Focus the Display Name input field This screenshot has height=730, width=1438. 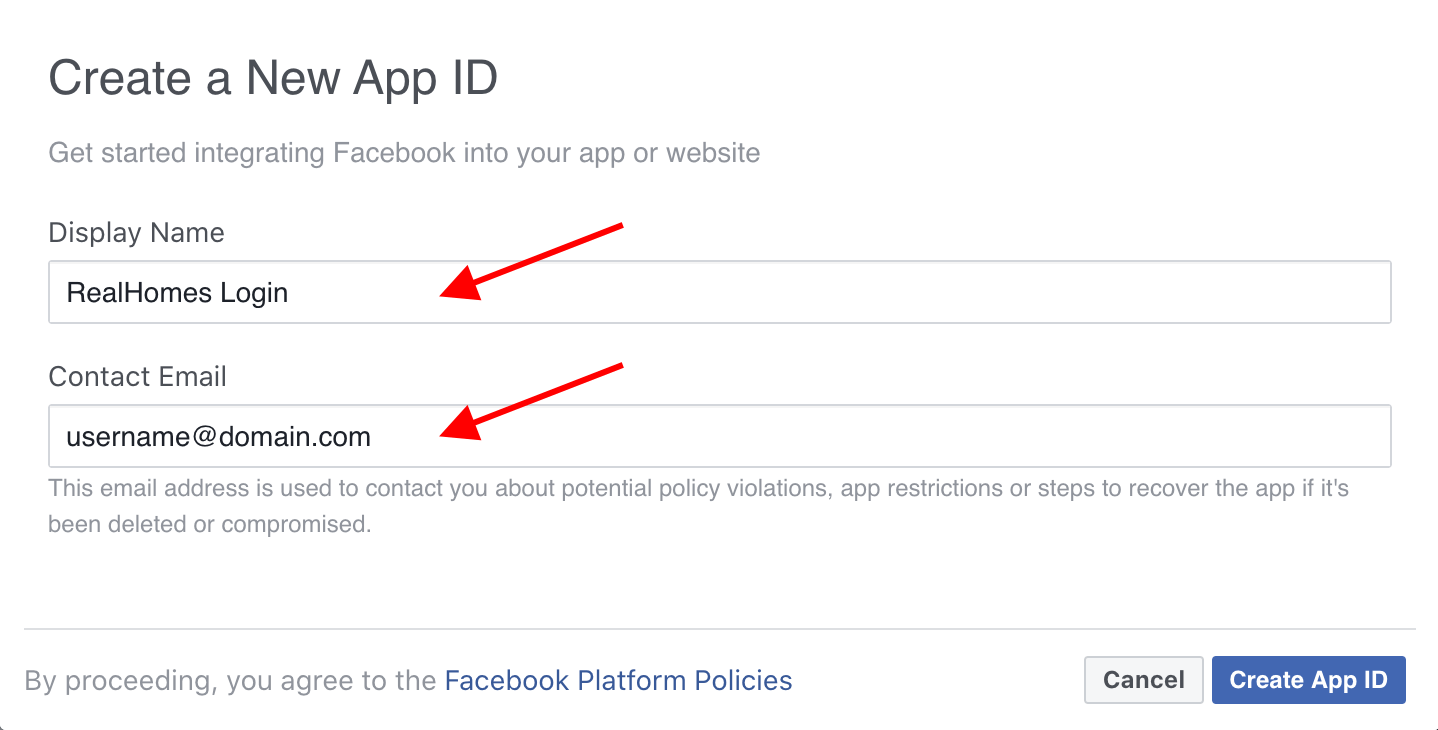720,292
